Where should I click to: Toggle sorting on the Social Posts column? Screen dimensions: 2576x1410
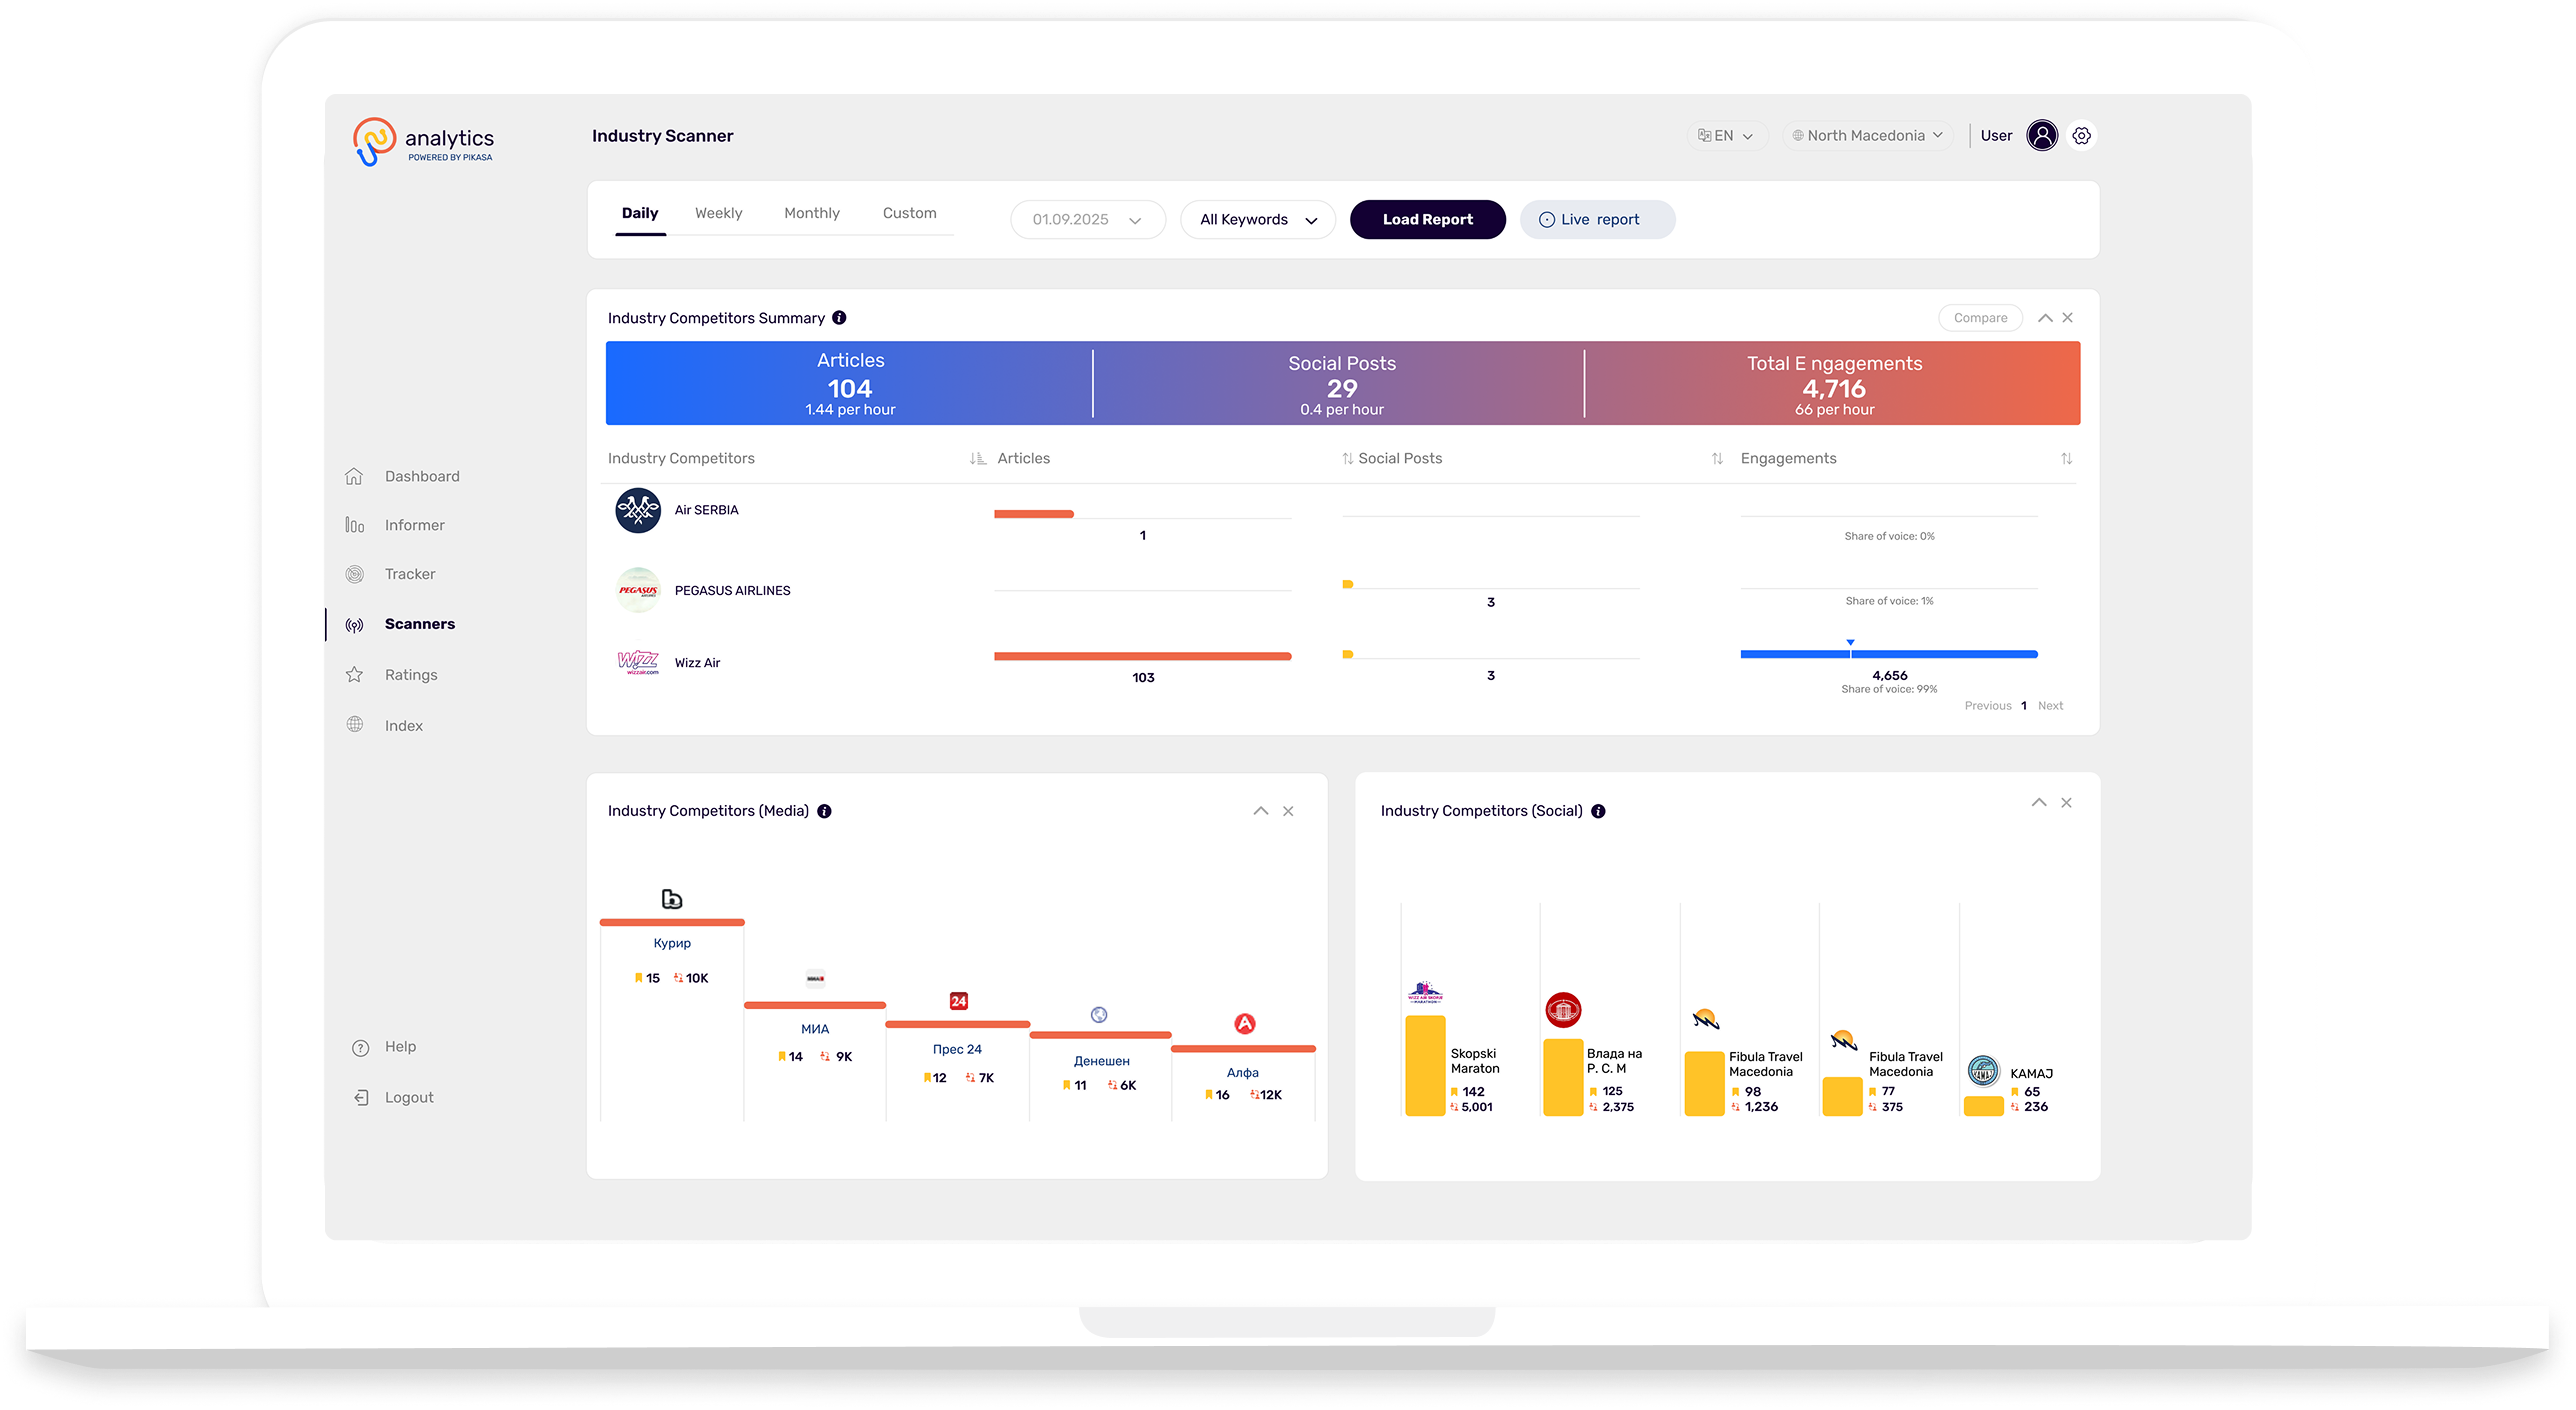[x=1347, y=458]
